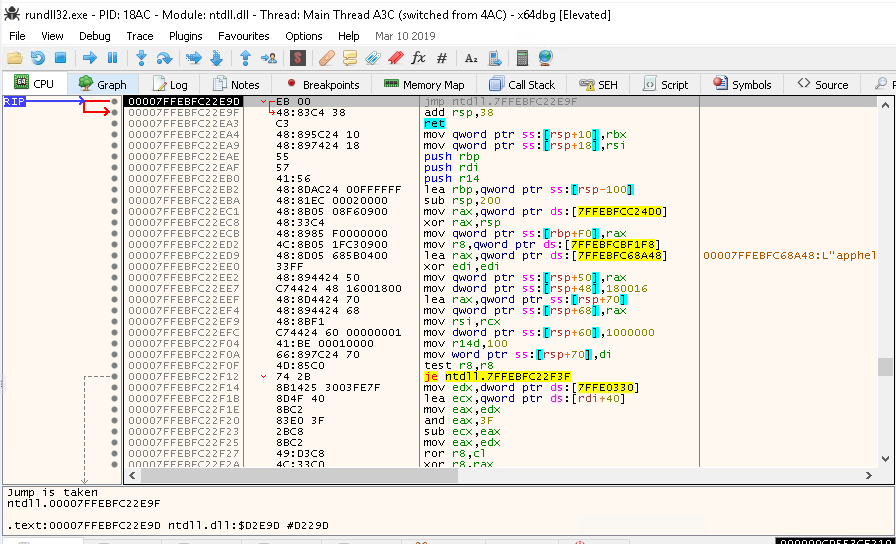Open the Calculator icon

[522, 58]
